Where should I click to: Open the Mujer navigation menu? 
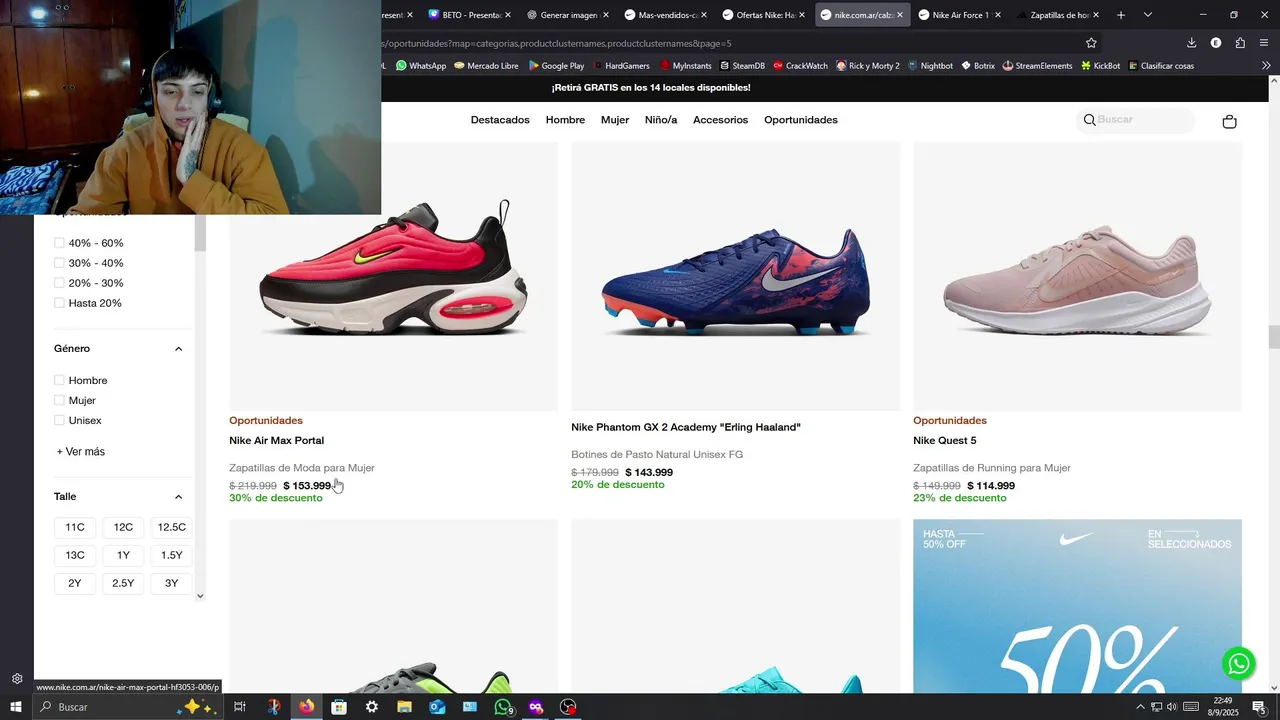coord(615,120)
